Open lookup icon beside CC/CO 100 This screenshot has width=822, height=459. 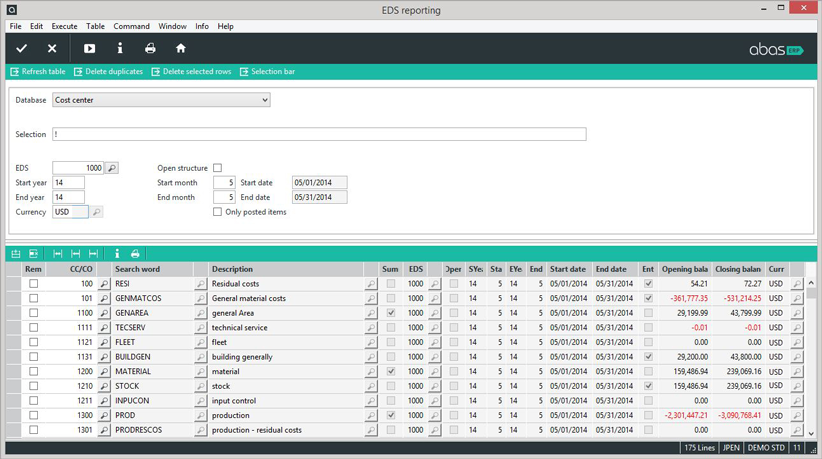104,284
